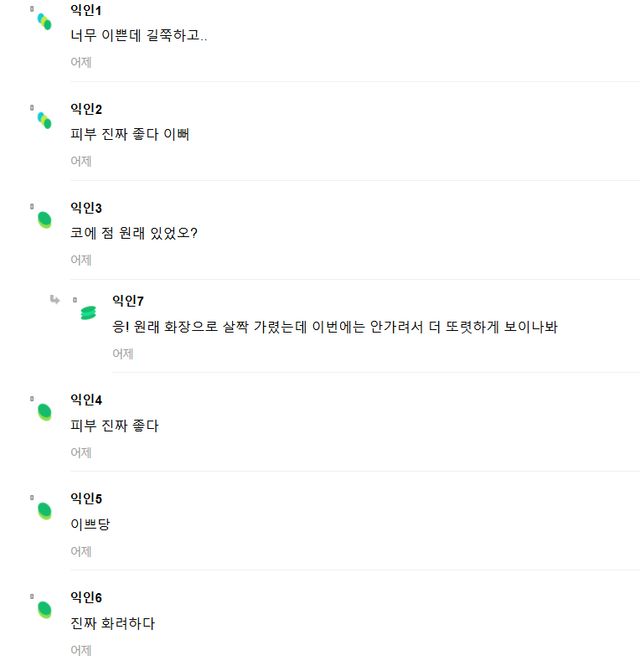Click 익인4's green profile avatar

point(44,411)
